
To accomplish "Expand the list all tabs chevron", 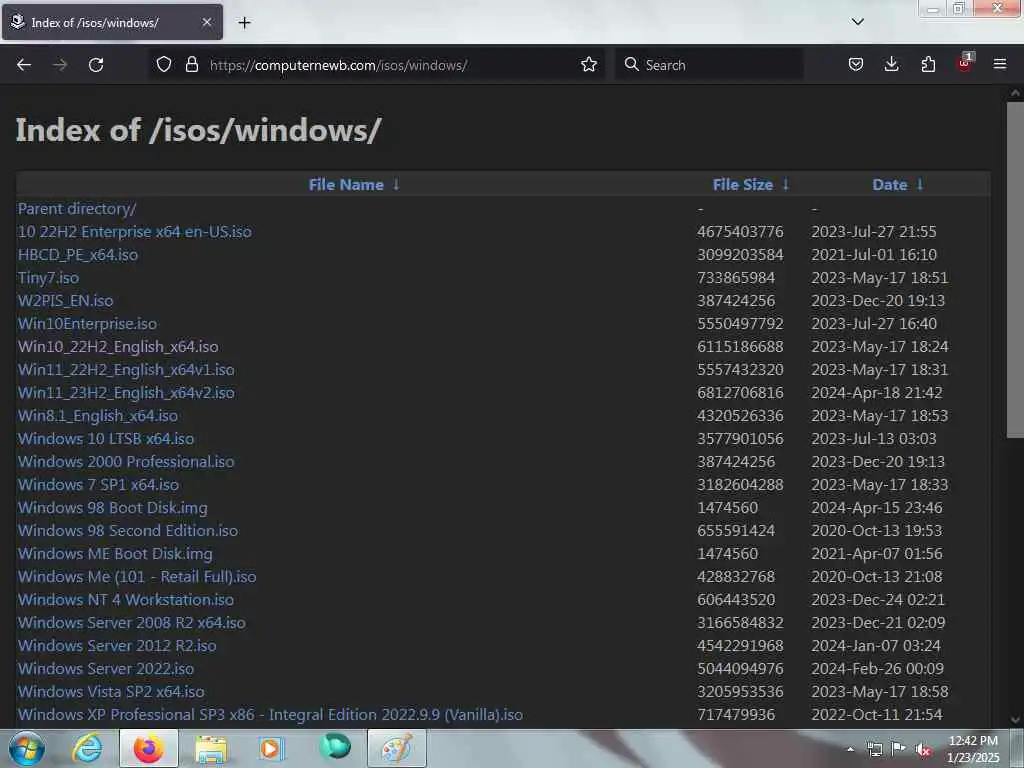I will (858, 22).
